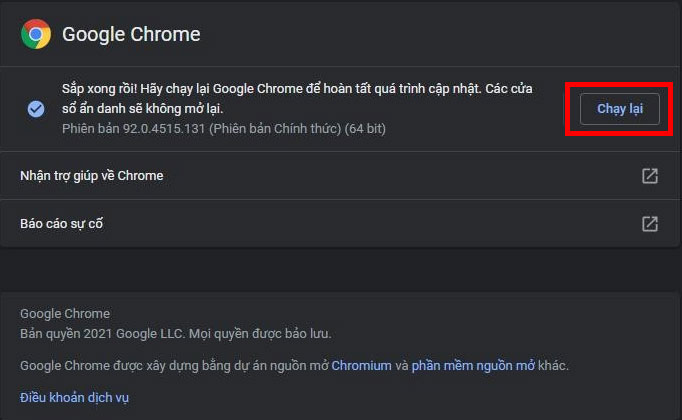This screenshot has height=420, width=682.
Task: Click the Bản quyền 2021 Google LLC text
Action: [x=103, y=333]
